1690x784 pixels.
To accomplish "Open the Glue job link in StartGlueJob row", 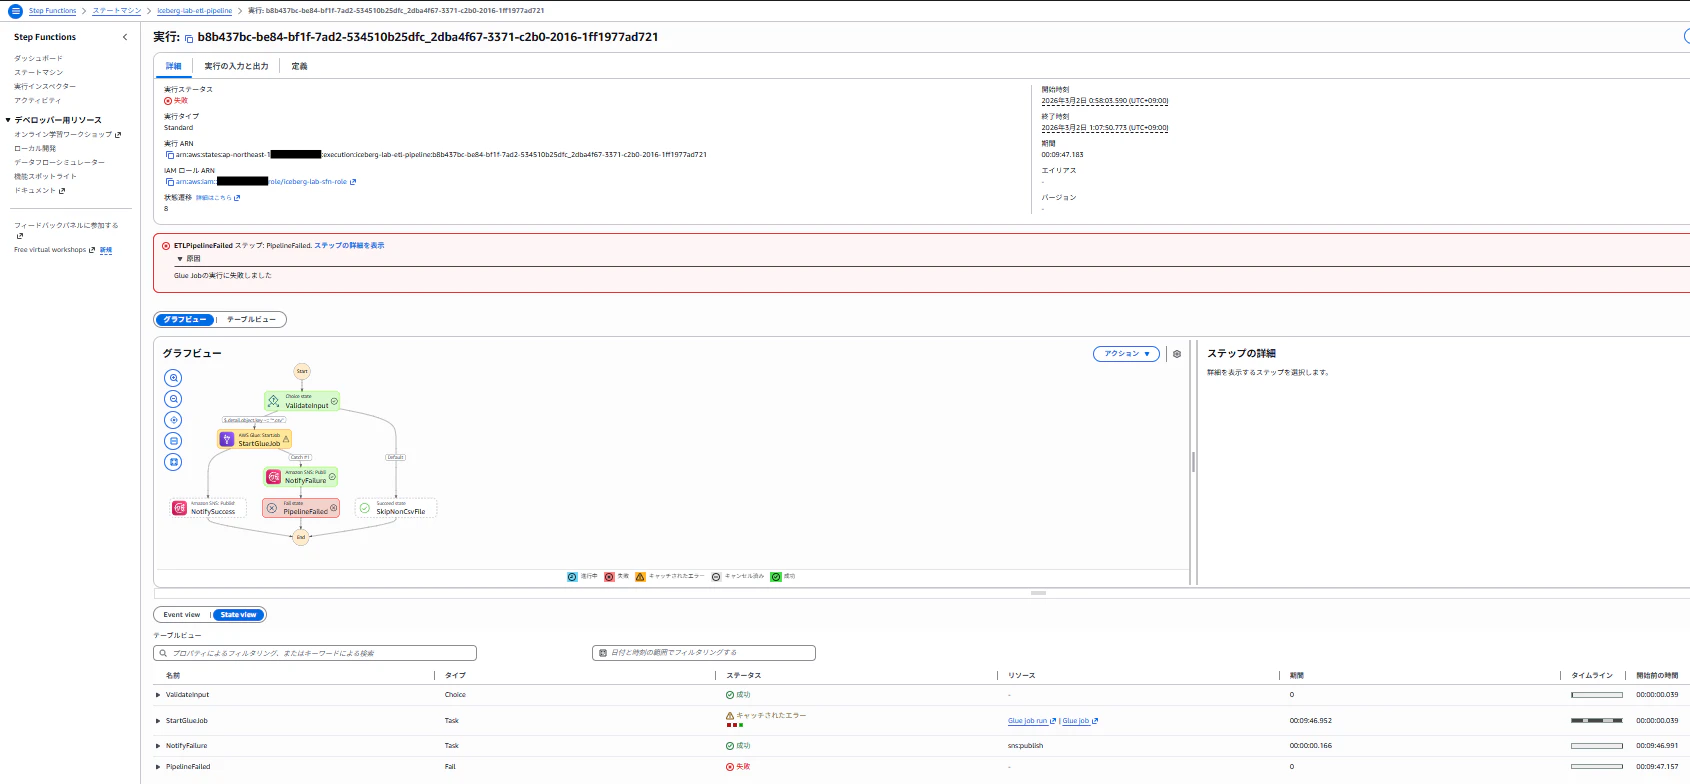I will [1080, 721].
